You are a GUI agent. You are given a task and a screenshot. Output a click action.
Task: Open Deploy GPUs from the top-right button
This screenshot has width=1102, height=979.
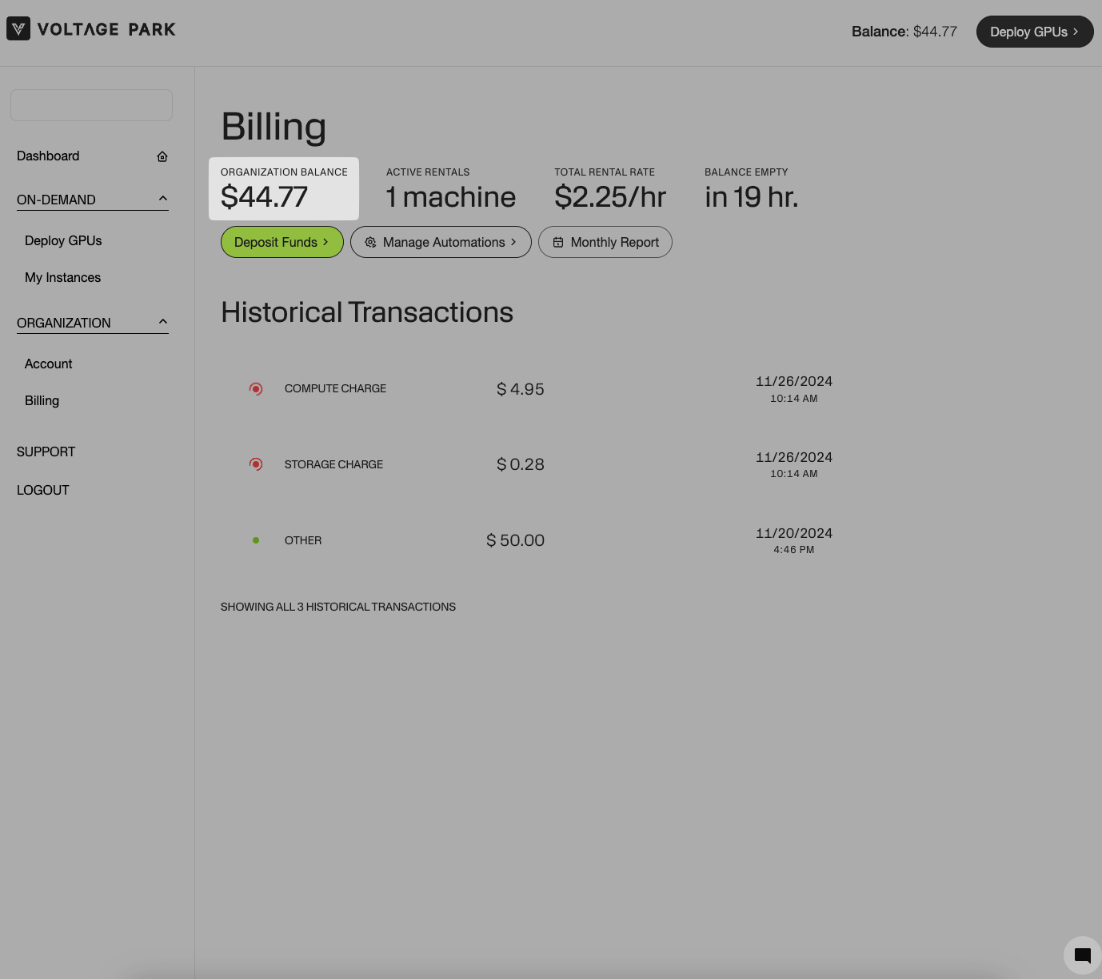pyautogui.click(x=1034, y=32)
